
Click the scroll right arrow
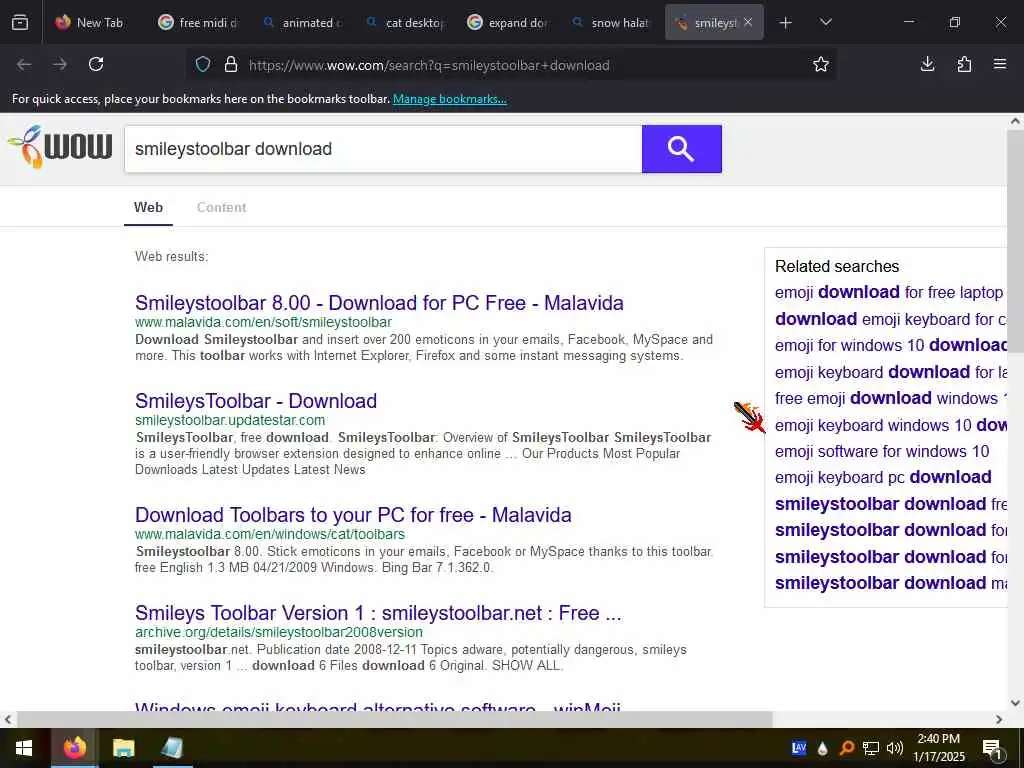pyautogui.click(x=999, y=719)
